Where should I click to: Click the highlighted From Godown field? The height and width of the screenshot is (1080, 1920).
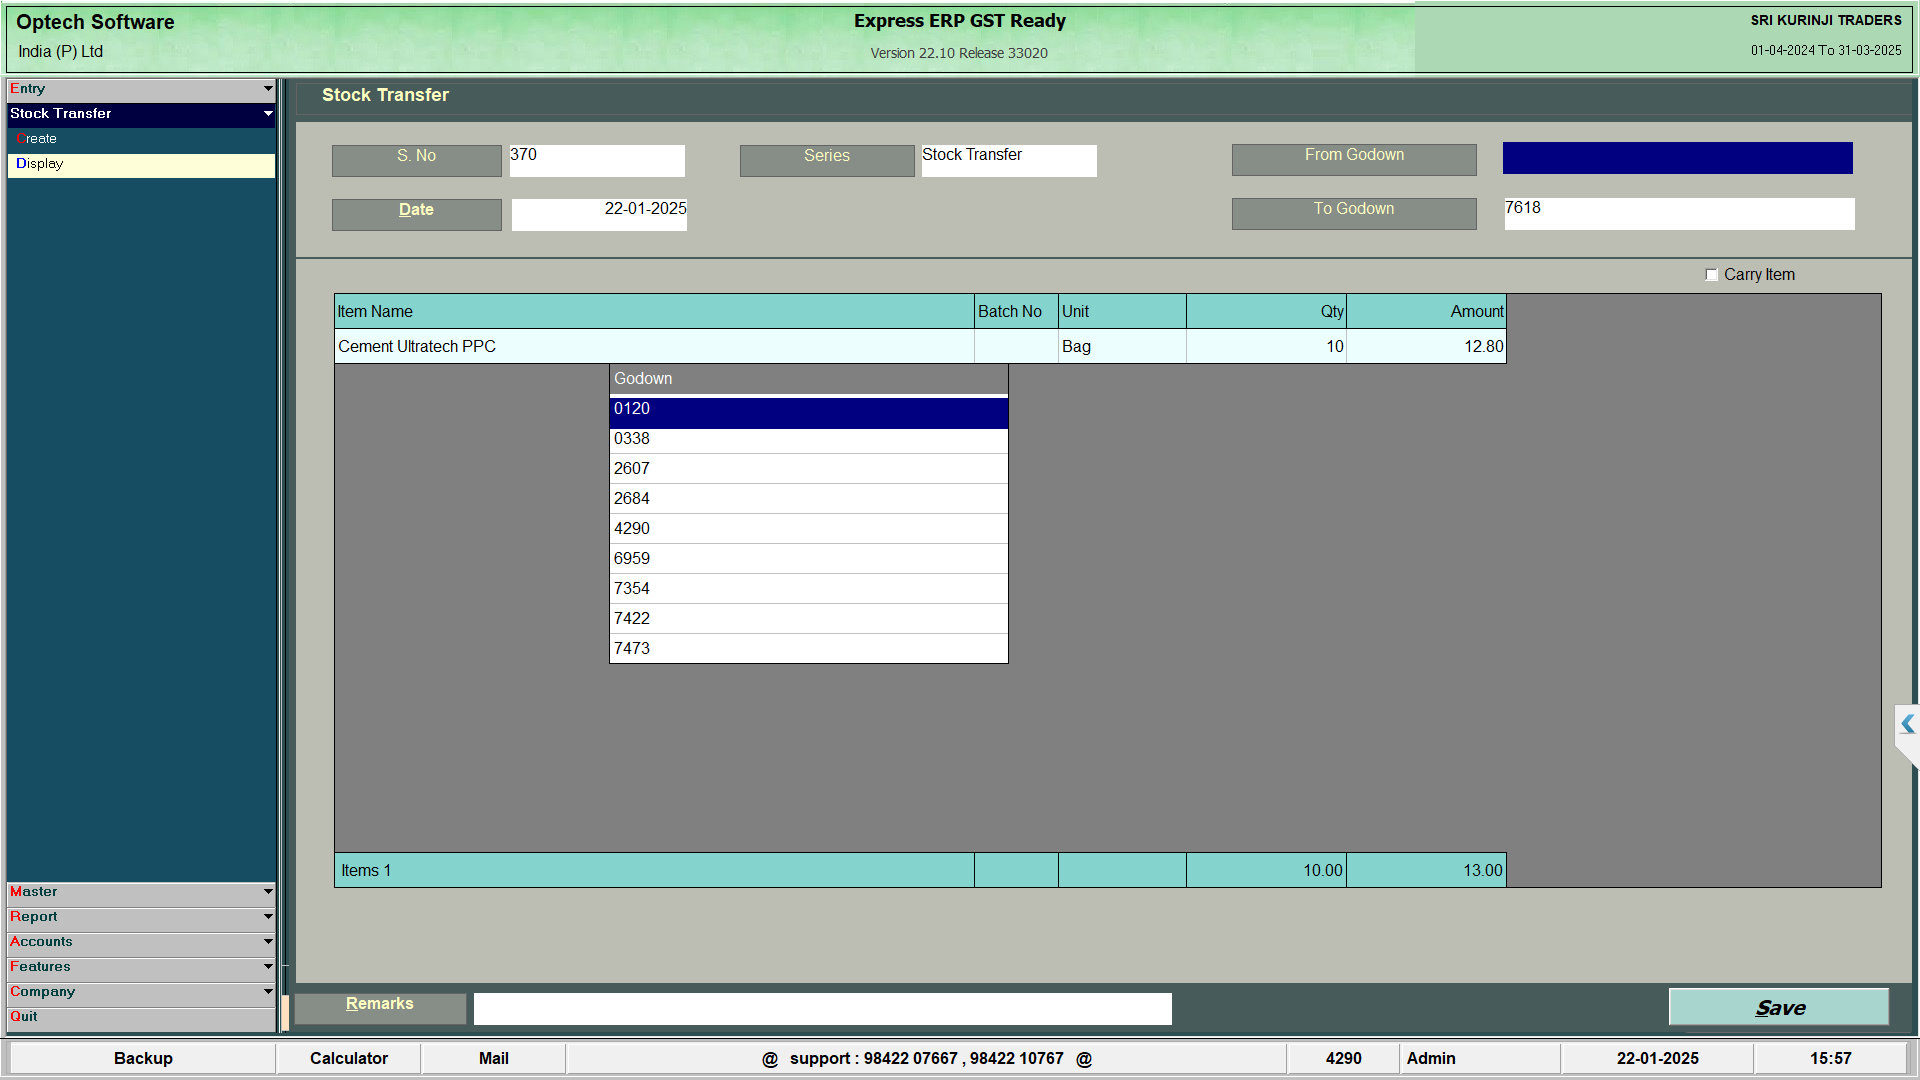(1677, 158)
